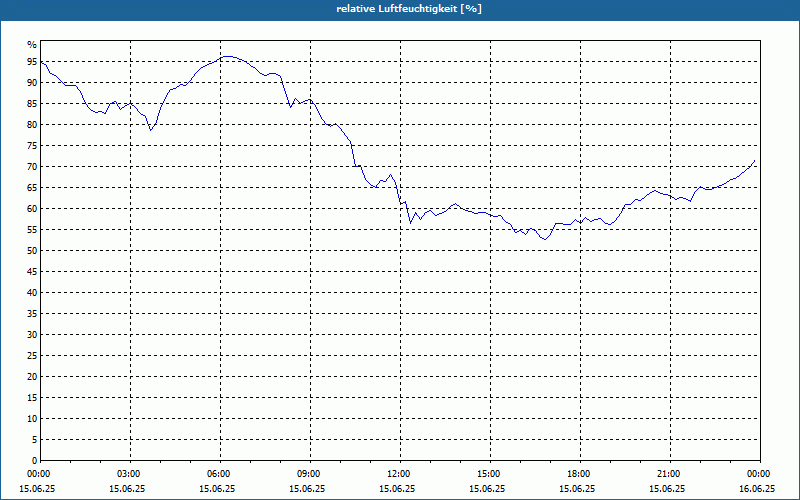The image size is (800, 500).
Task: Select the y-axis value 10
Action: pyautogui.click(x=32, y=418)
